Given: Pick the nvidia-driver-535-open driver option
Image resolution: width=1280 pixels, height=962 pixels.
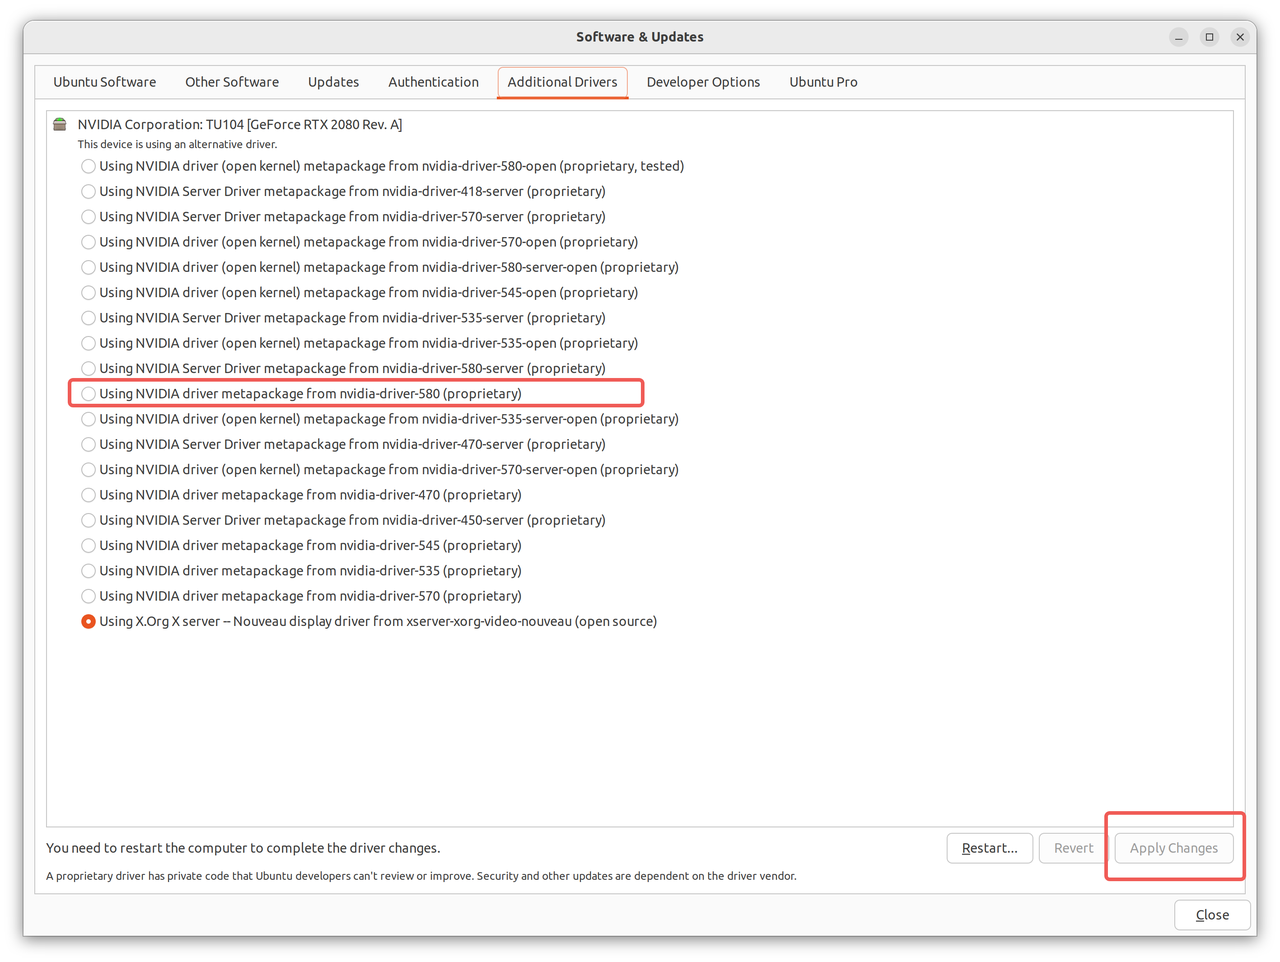Looking at the screenshot, I should (360, 343).
